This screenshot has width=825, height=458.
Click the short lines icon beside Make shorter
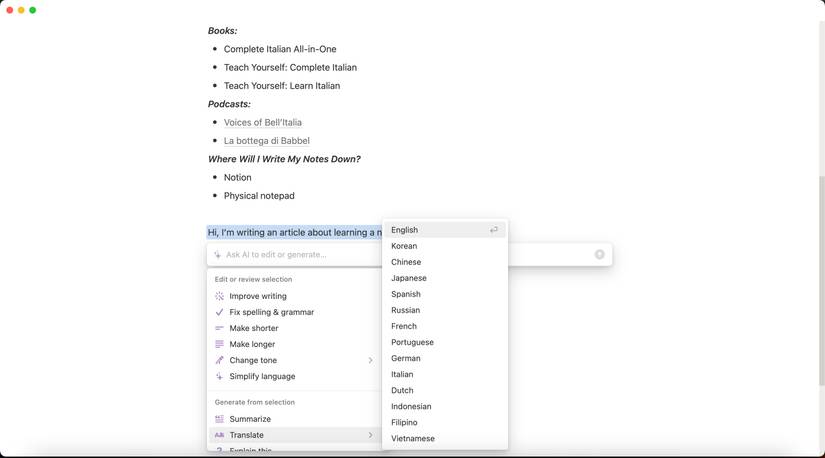[219, 328]
